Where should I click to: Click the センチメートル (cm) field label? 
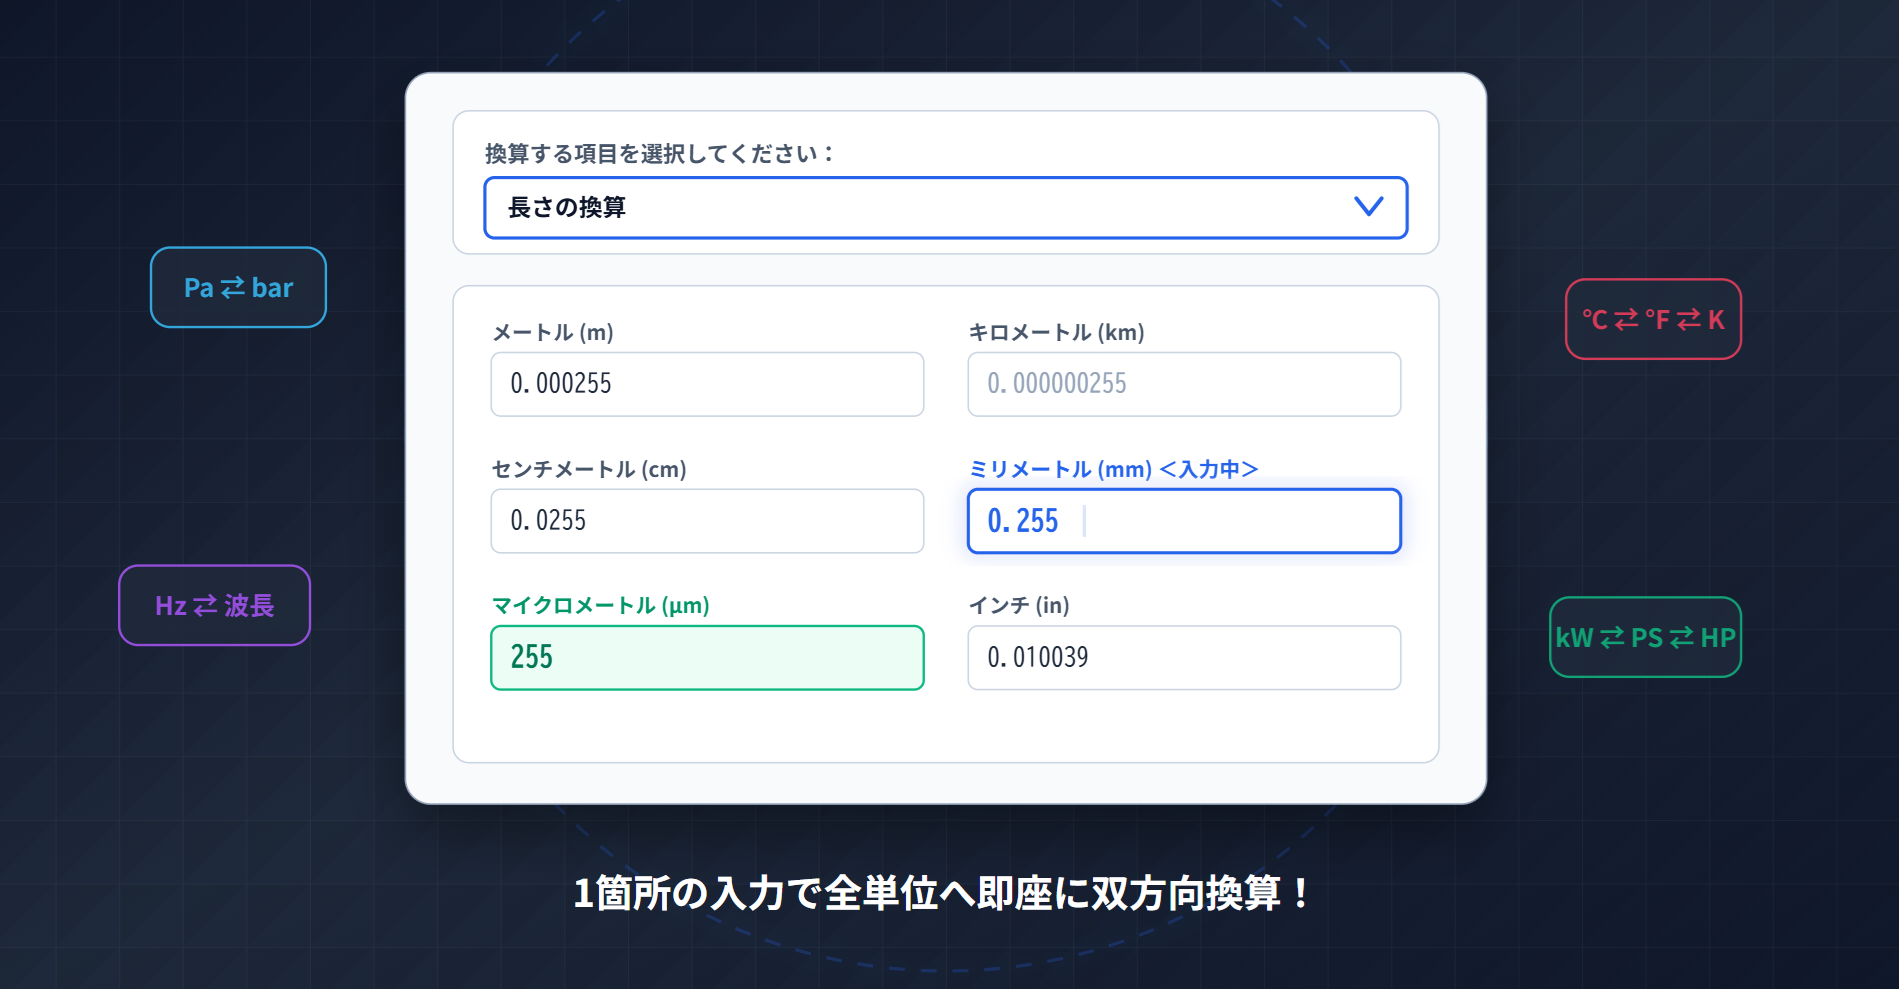[589, 469]
